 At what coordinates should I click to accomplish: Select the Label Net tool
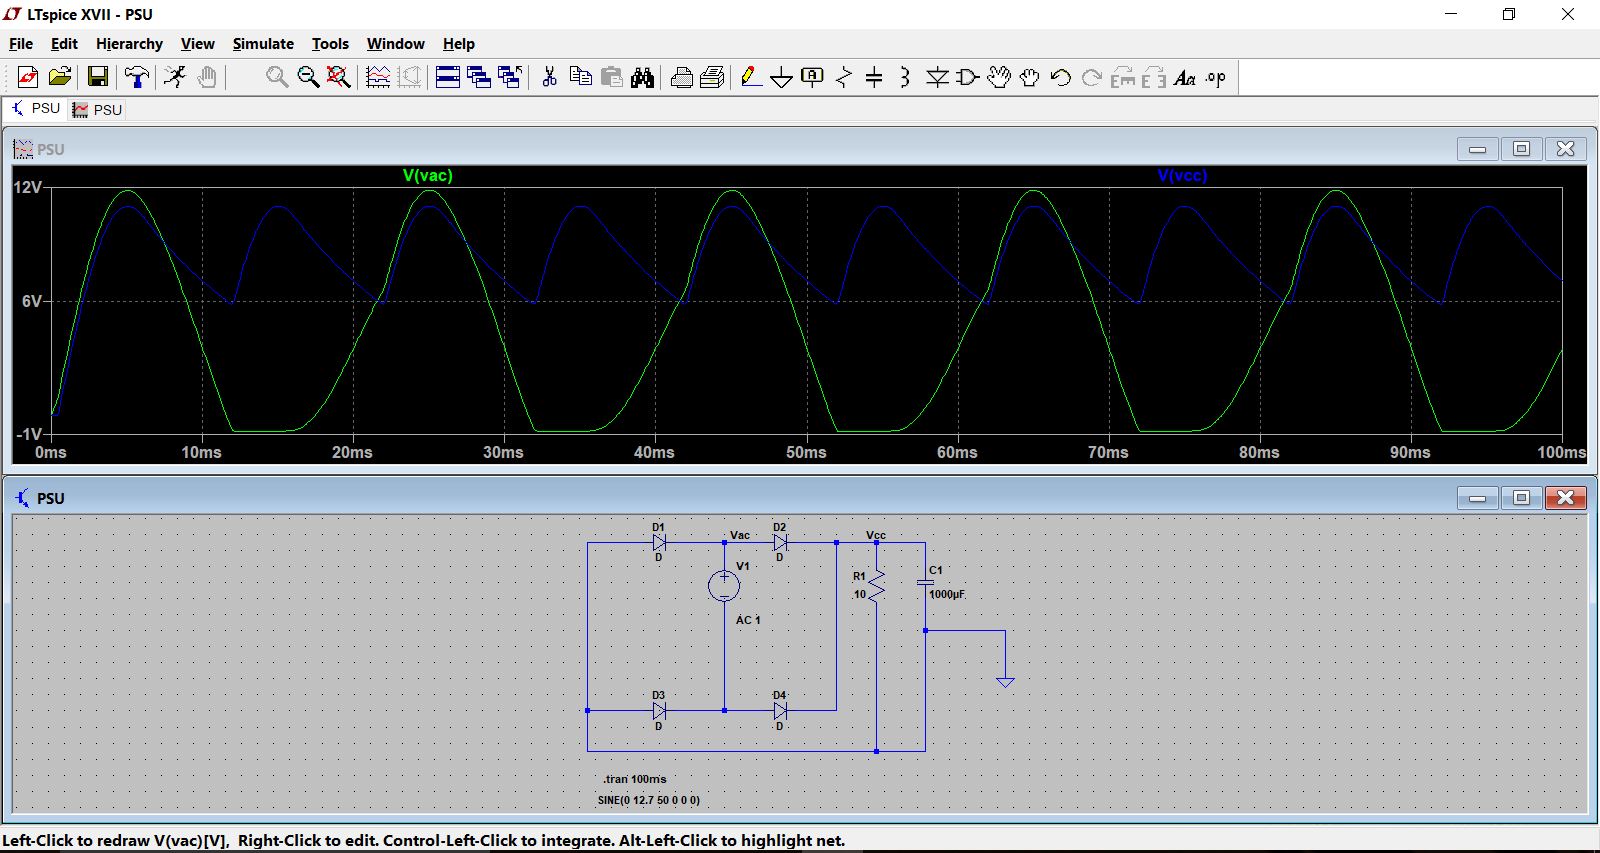pos(813,77)
